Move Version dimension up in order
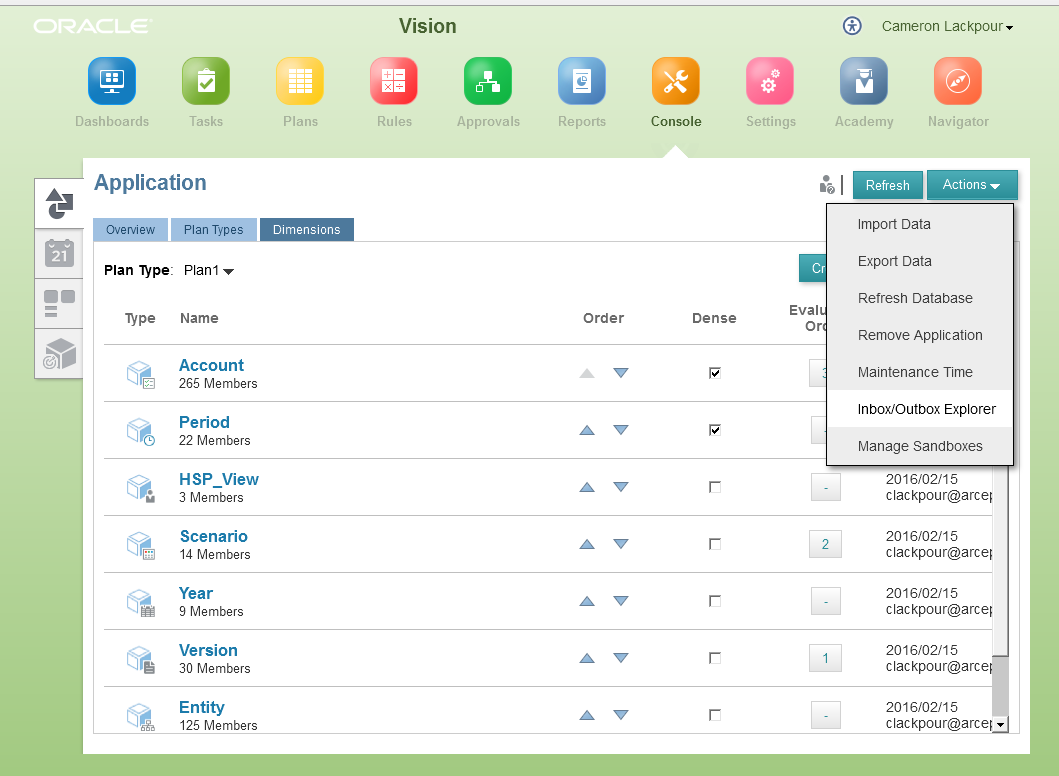The height and width of the screenshot is (776, 1059). (x=587, y=658)
